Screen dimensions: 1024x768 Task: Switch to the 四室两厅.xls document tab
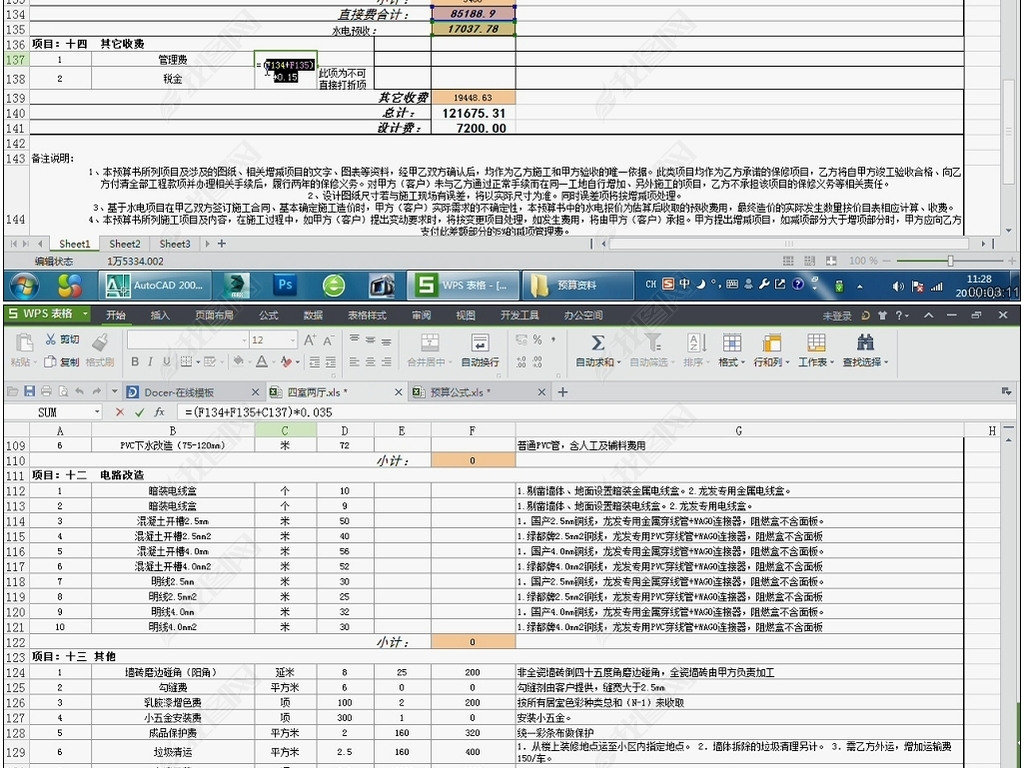pos(318,392)
